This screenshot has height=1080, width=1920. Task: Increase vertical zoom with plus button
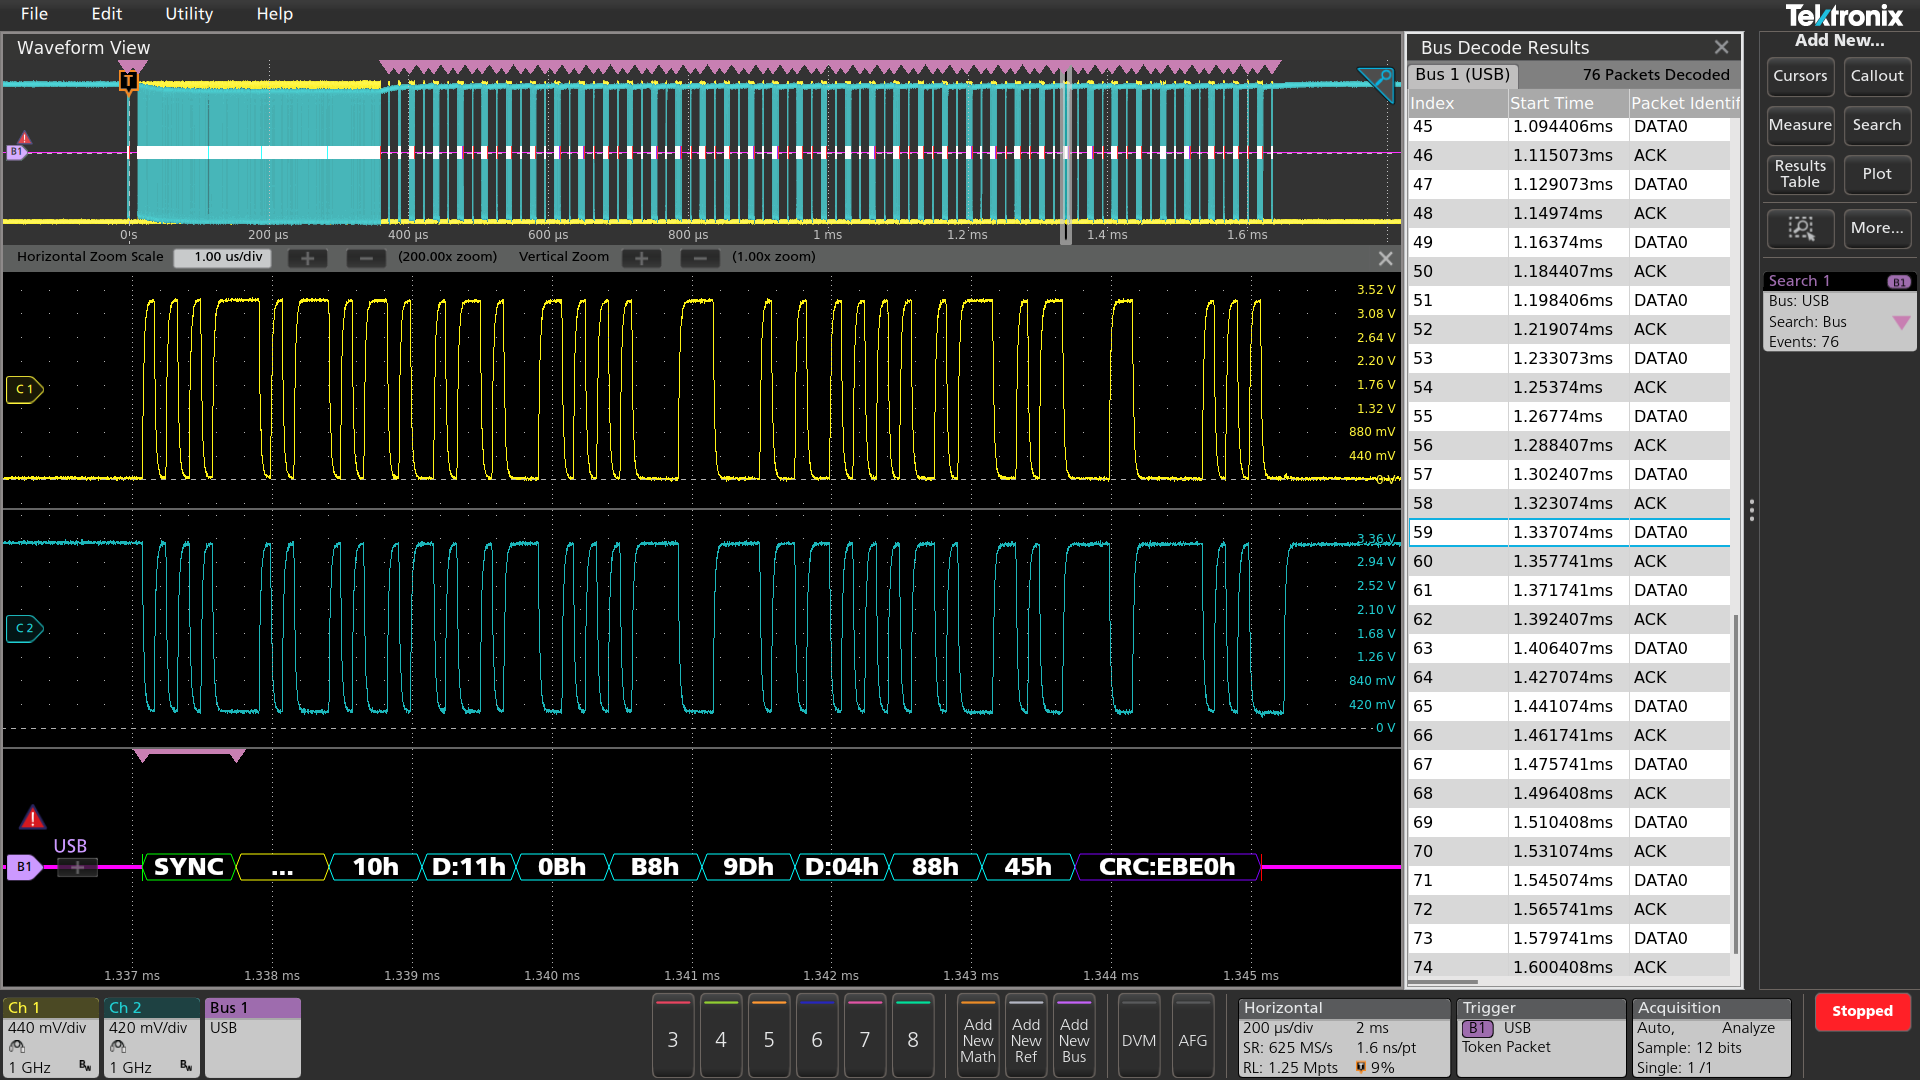tap(641, 258)
